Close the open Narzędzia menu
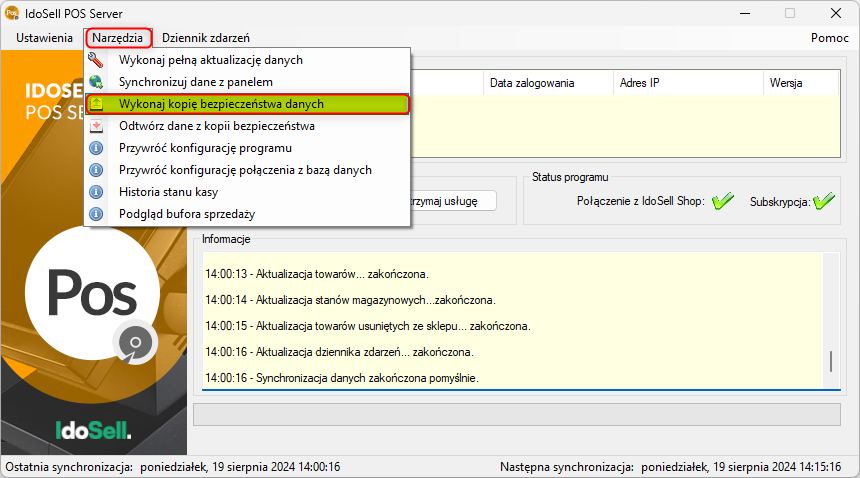Viewport: 860px width, 478px height. [x=117, y=38]
